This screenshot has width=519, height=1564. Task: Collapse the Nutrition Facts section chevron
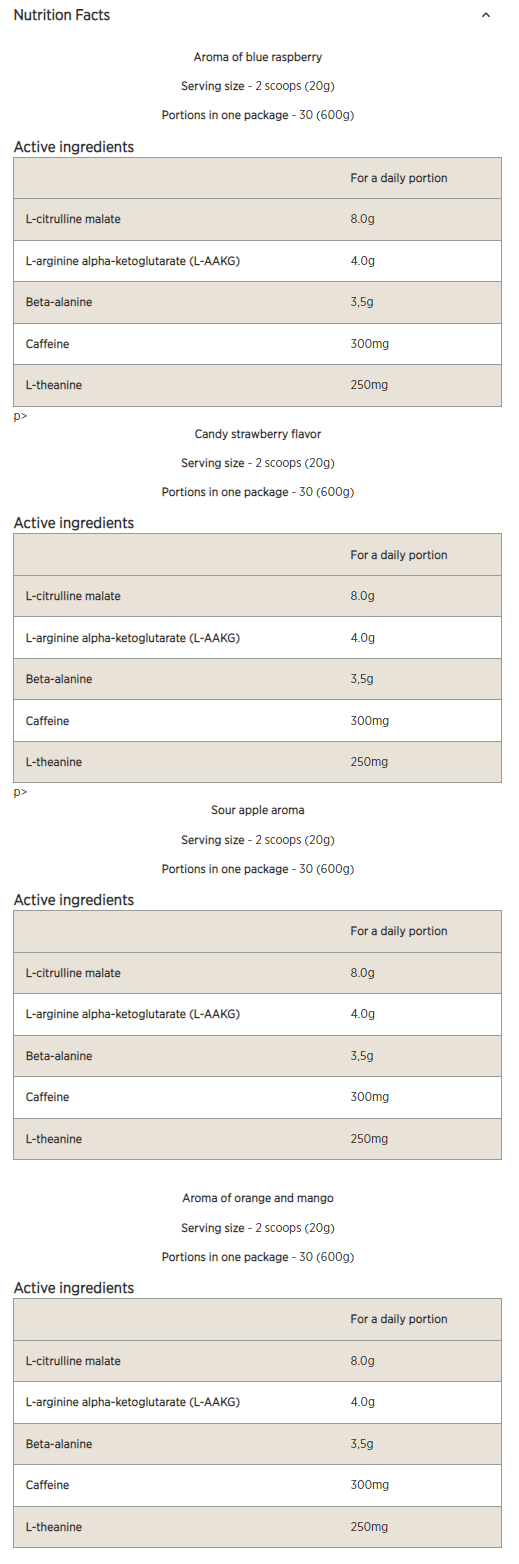pyautogui.click(x=486, y=15)
